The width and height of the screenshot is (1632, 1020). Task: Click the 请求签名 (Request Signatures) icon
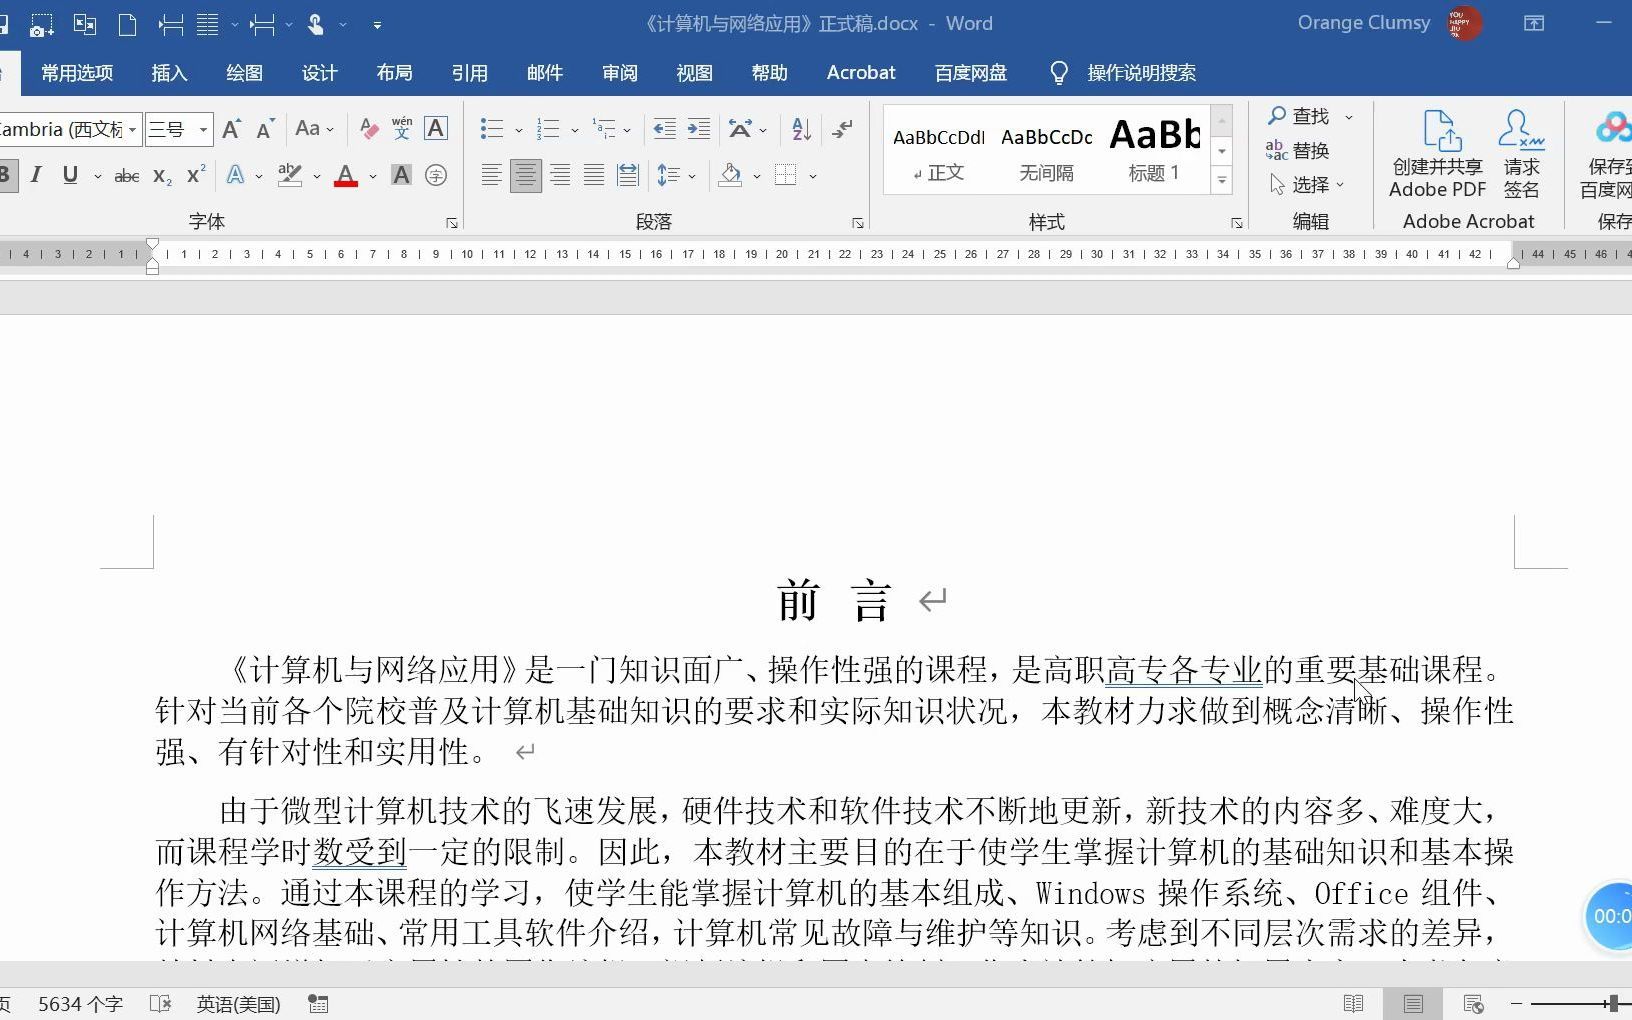1521,150
